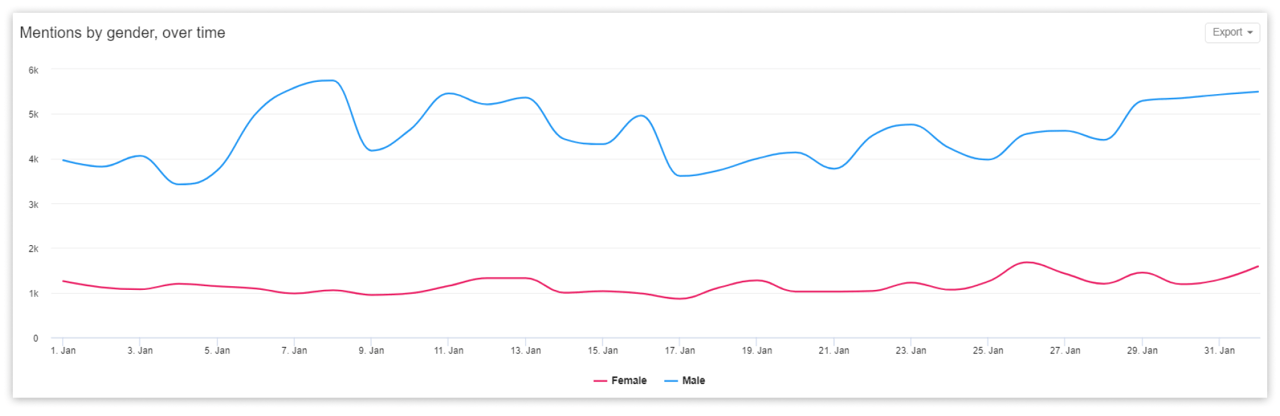Click the blue Male legend line marker
Screen dimensions: 1280x416
(668, 380)
